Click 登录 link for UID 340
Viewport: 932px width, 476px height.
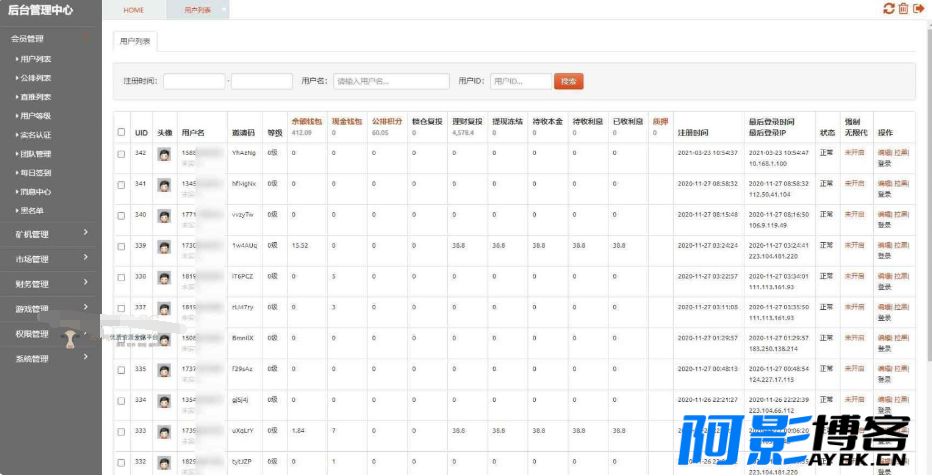pos(884,225)
